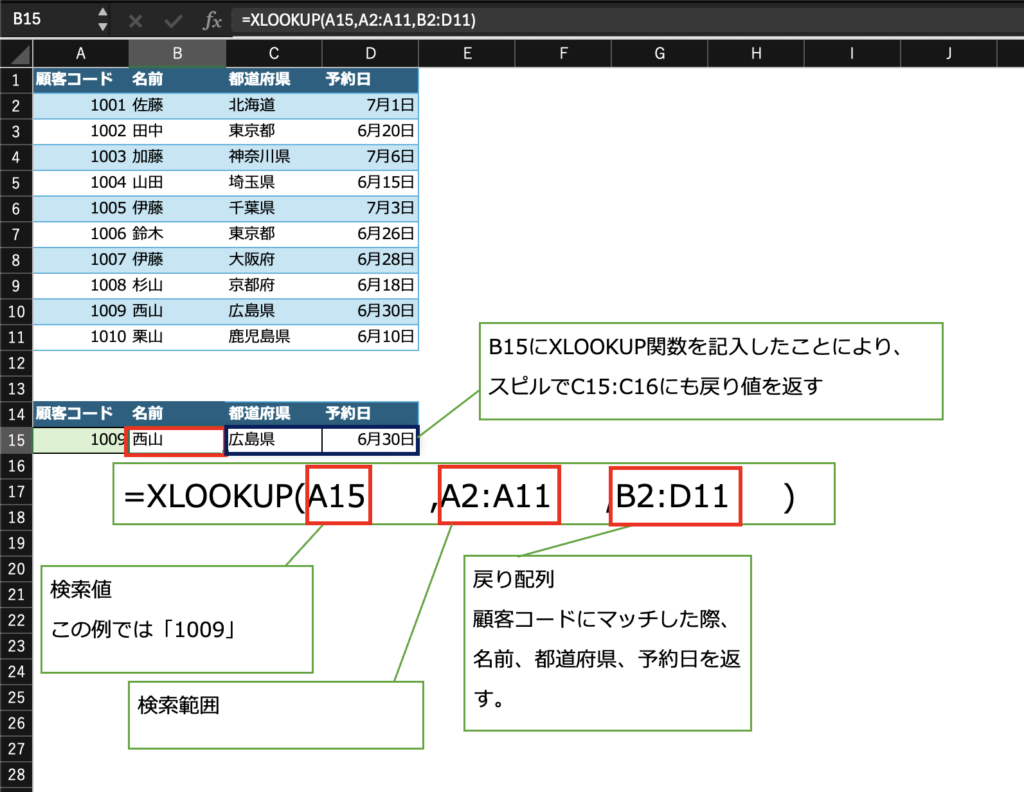Select green cell A15 with 1009
1024x792 pixels.
[x=81, y=440]
